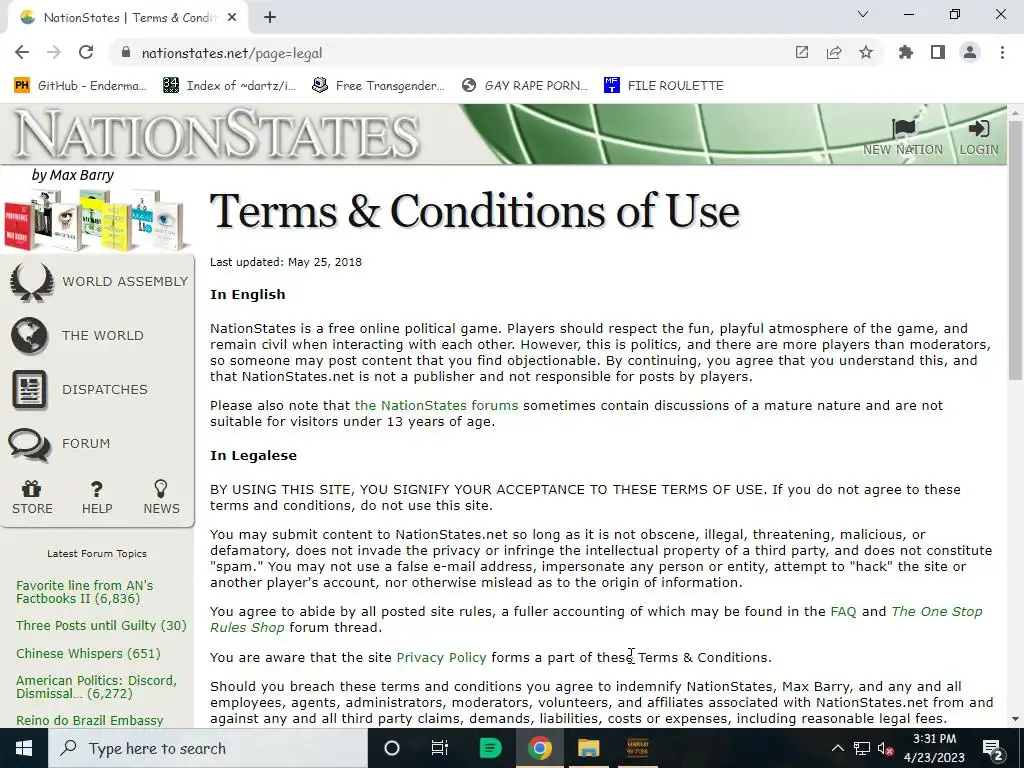Open Favorite line from AN's Factbooks topic

[85, 592]
